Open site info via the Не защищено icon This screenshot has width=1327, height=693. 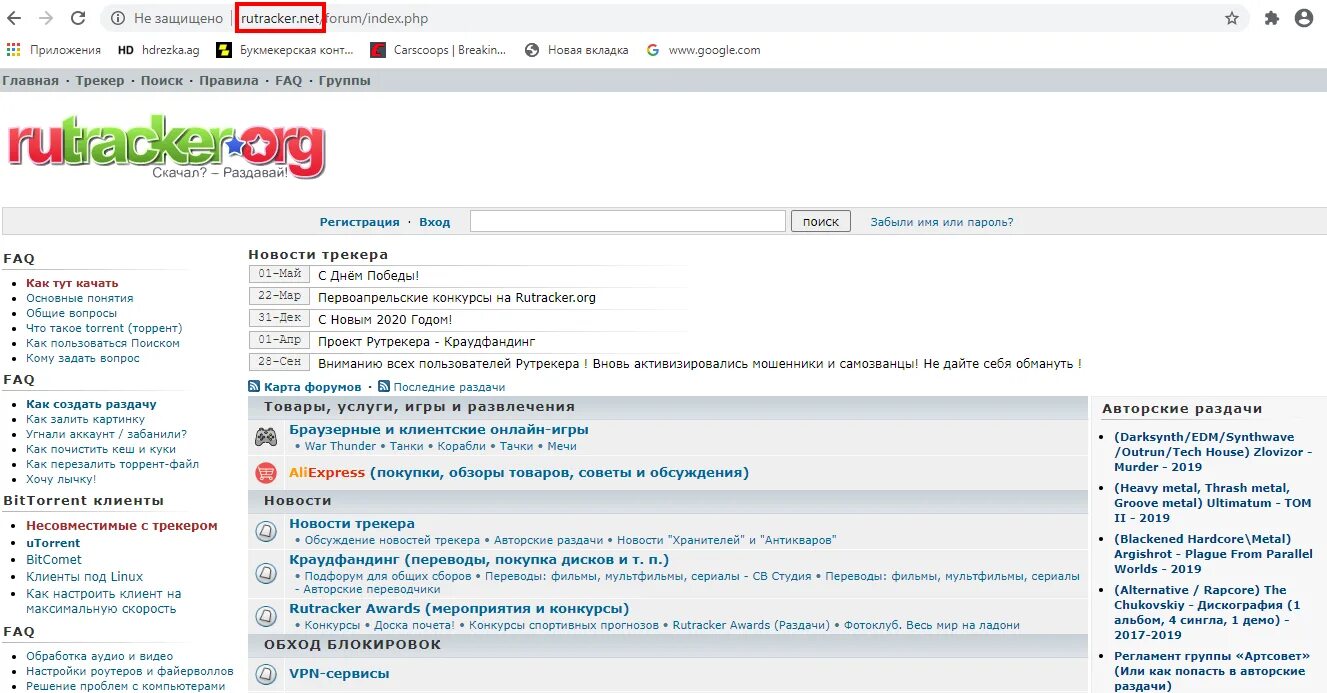117,18
